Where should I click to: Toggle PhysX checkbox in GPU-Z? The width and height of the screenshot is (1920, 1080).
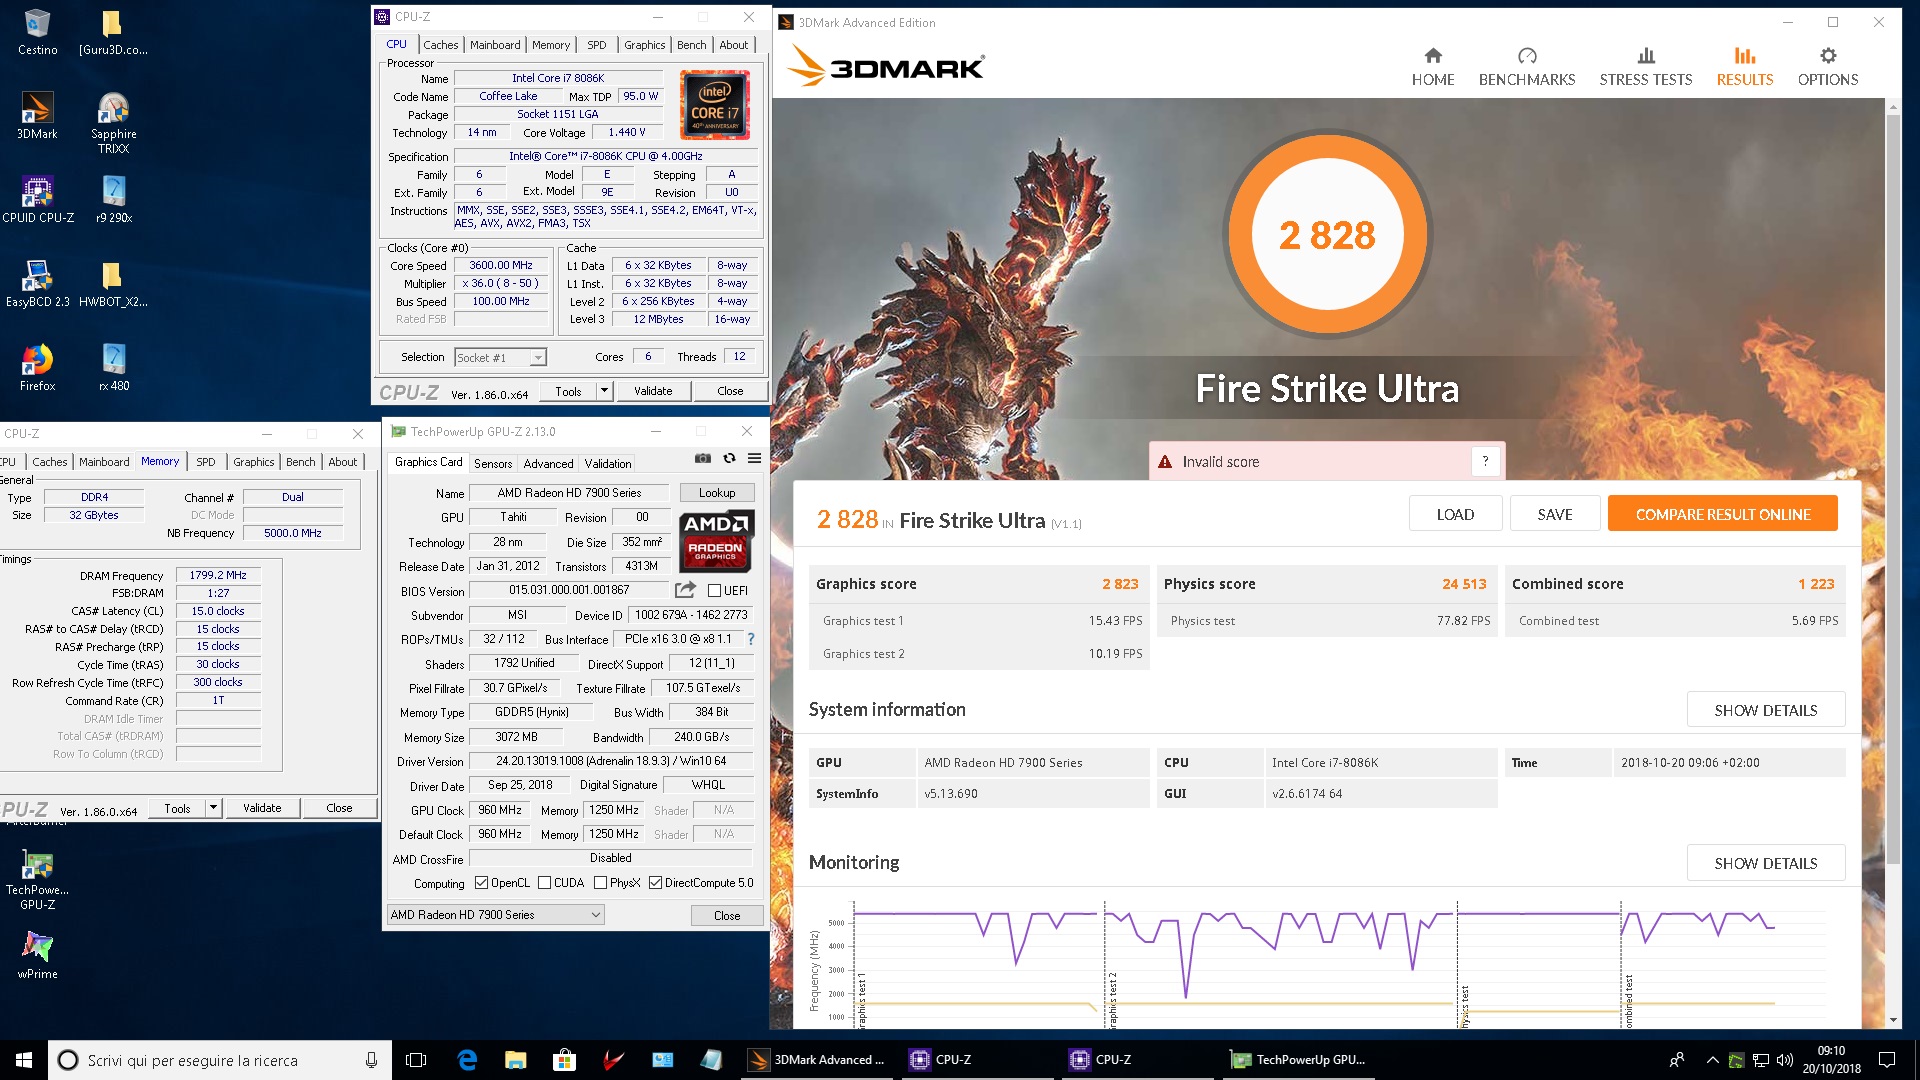(x=600, y=883)
